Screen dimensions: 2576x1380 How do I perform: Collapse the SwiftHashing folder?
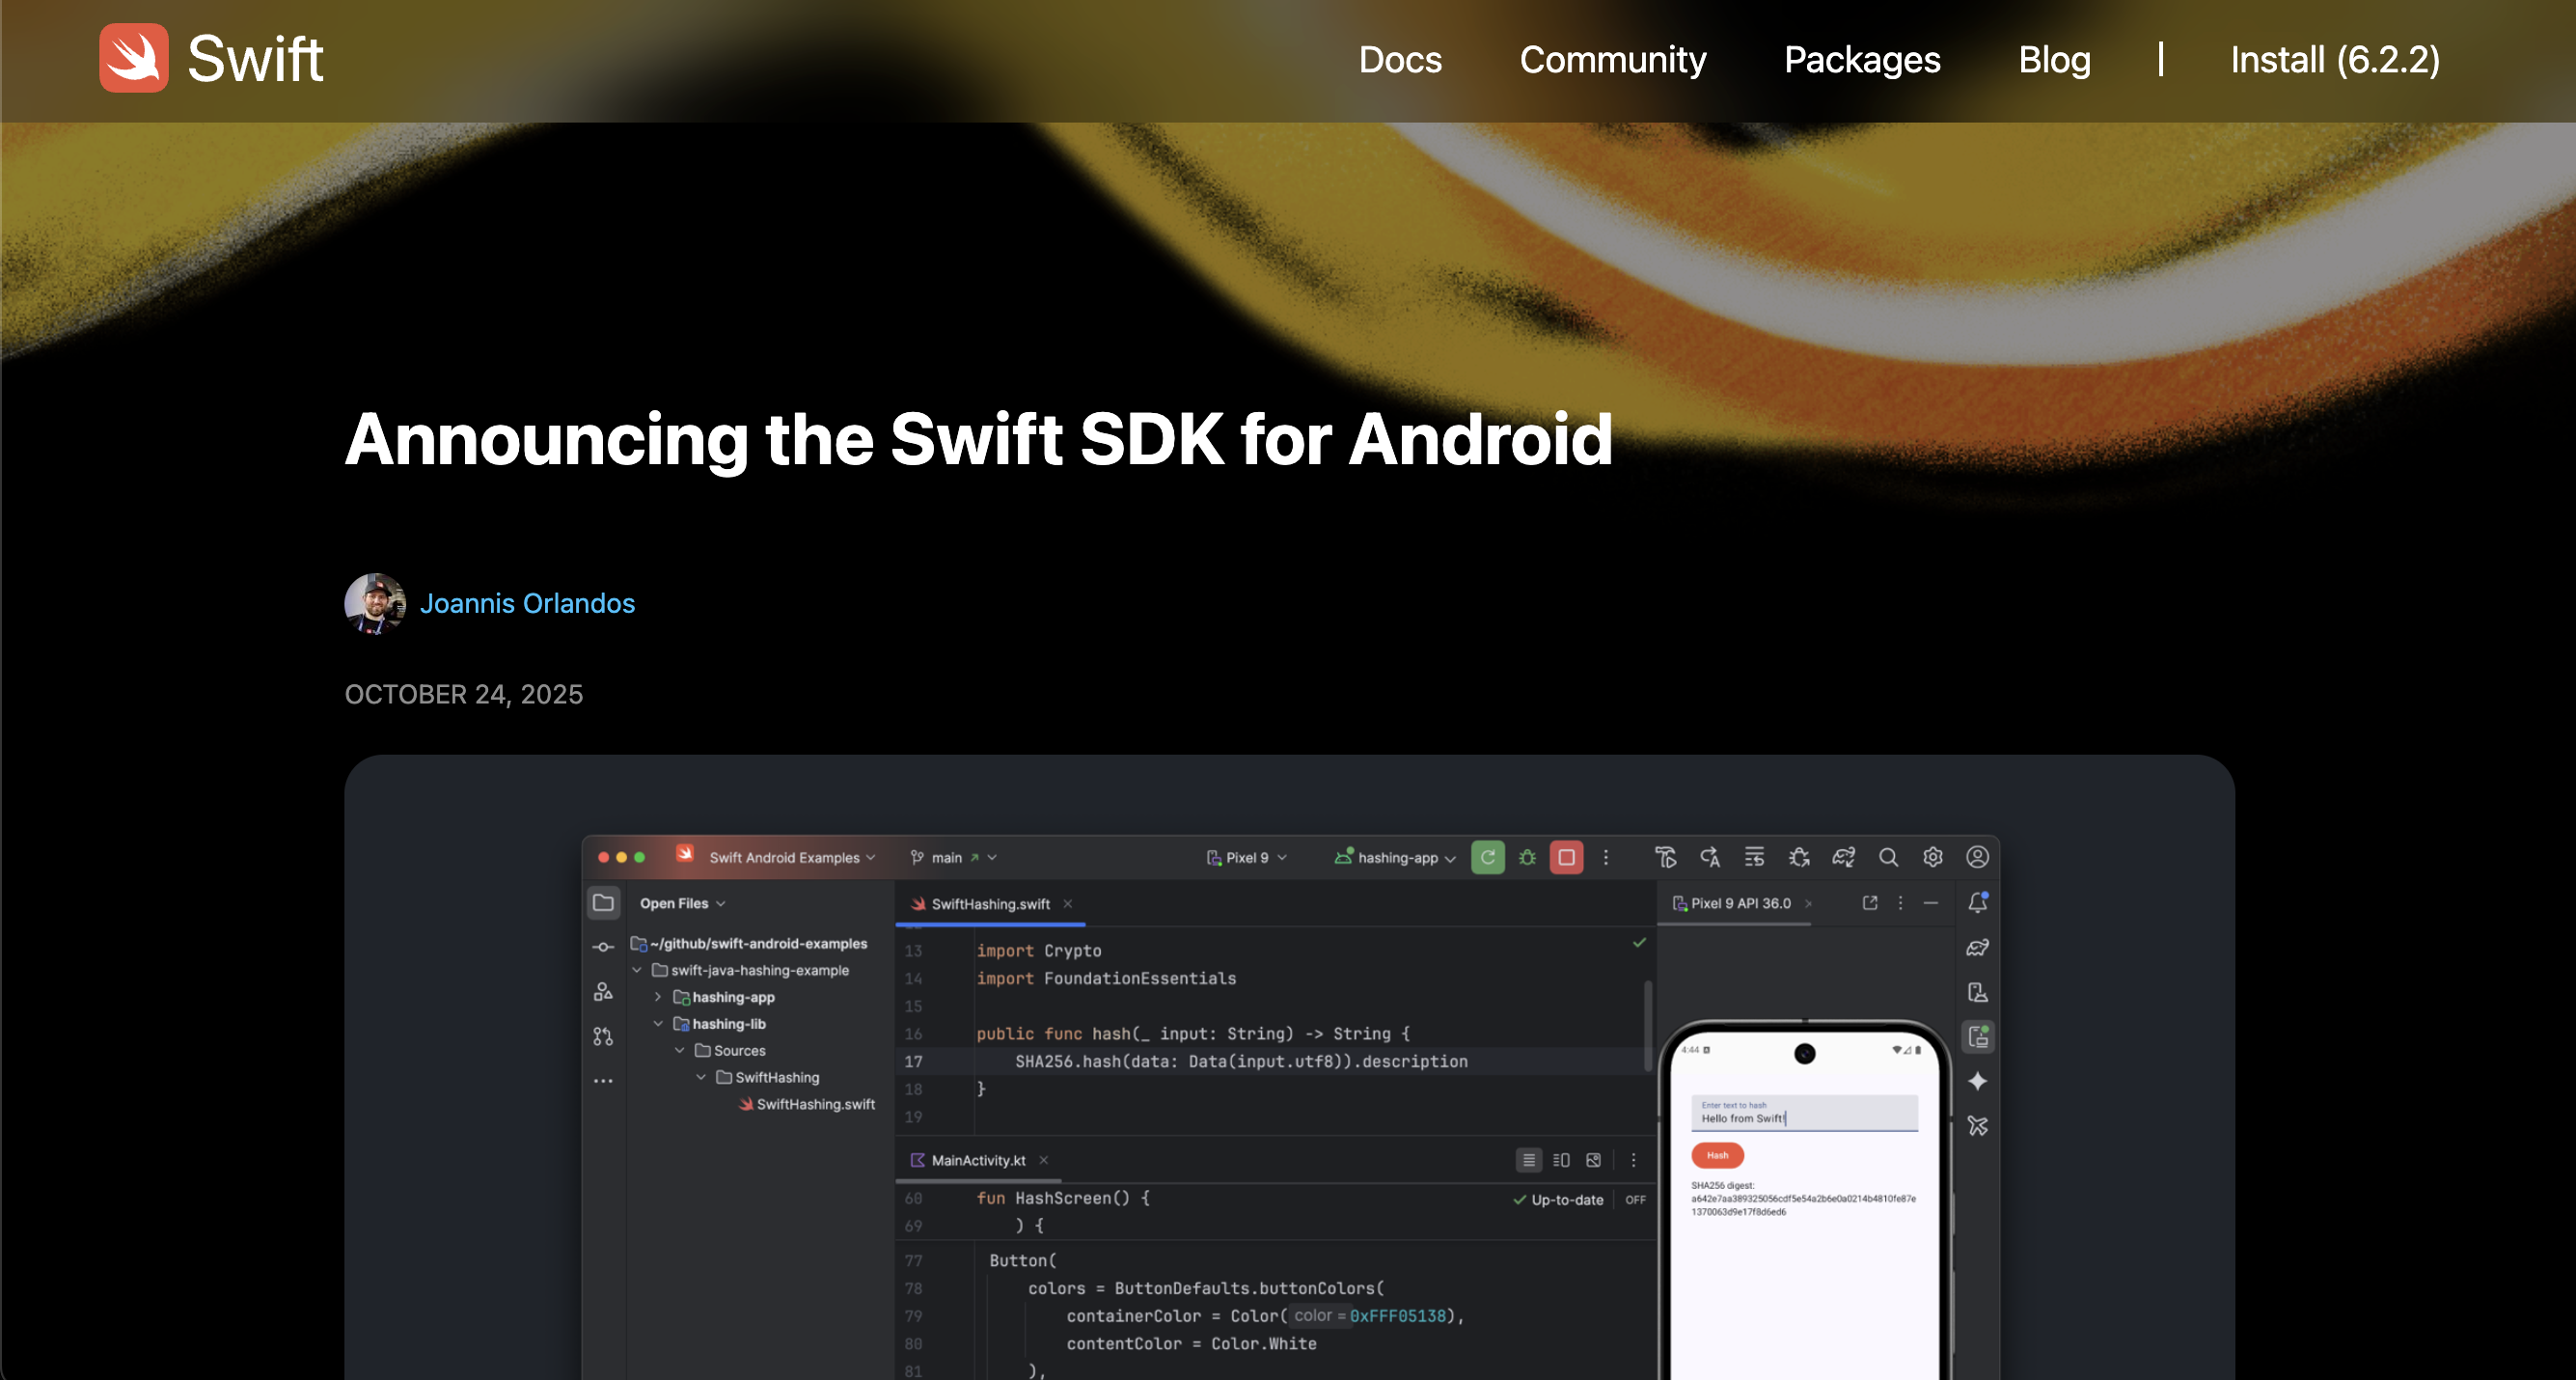tap(701, 1077)
